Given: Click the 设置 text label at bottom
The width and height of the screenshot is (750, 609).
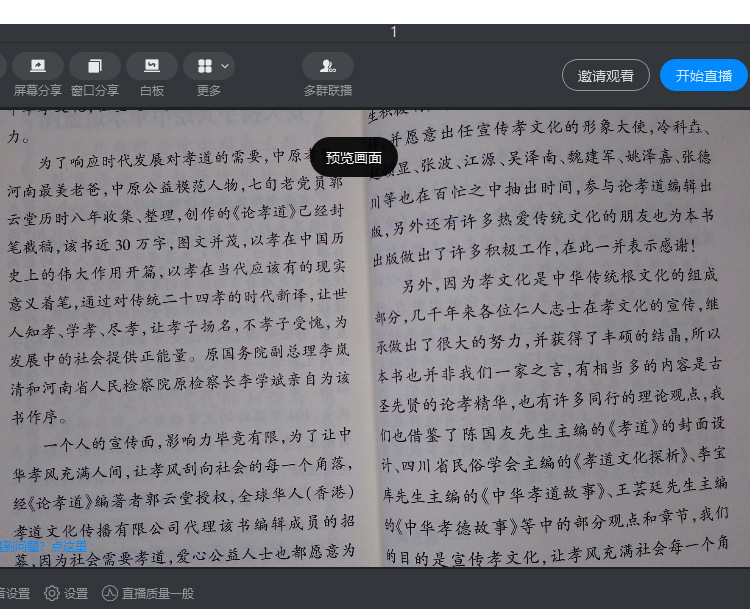Looking at the screenshot, I should click(x=76, y=593).
